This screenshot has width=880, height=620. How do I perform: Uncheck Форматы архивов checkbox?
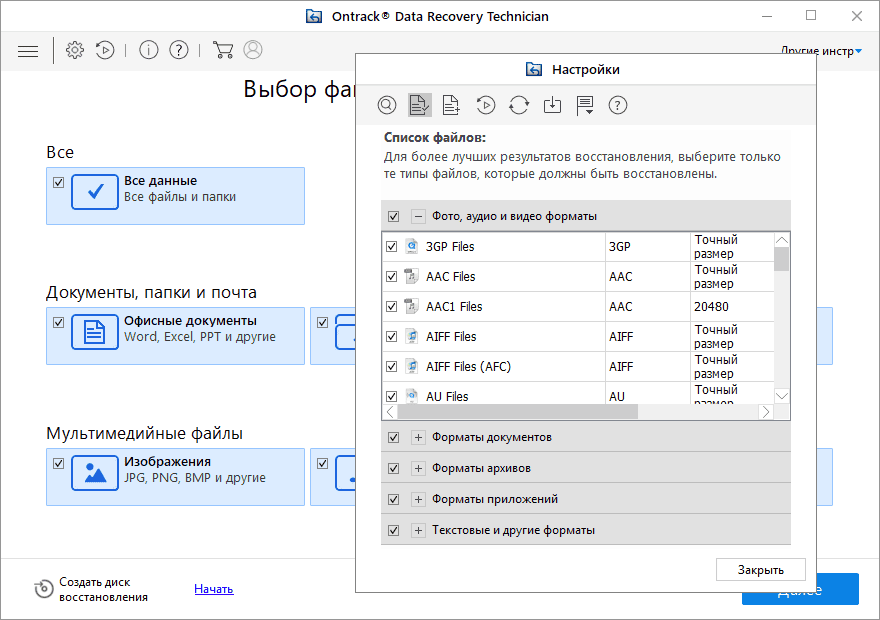coord(393,469)
